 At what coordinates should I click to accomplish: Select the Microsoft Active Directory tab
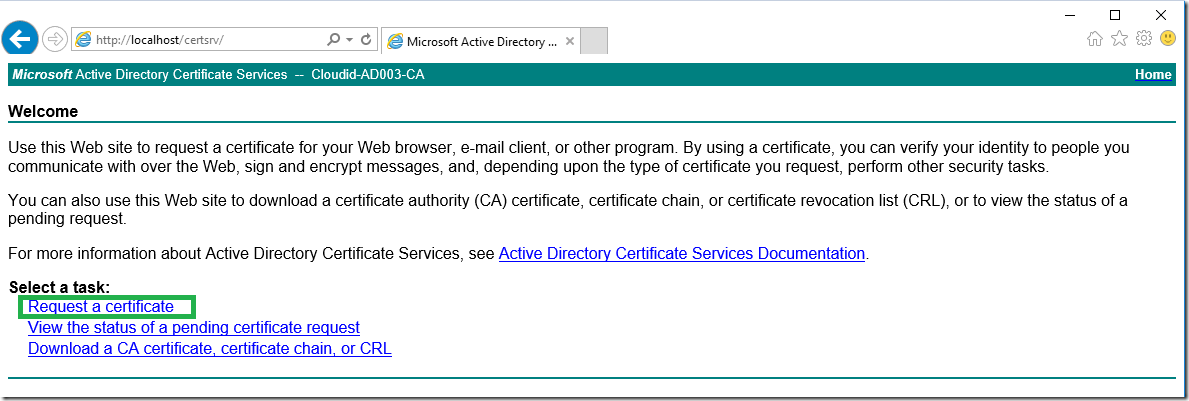coord(481,42)
